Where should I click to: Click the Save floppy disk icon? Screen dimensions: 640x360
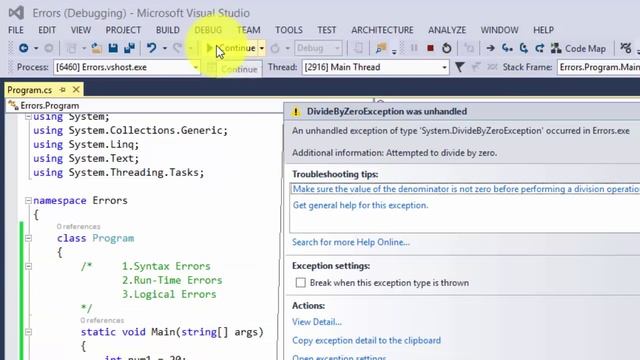[113, 48]
